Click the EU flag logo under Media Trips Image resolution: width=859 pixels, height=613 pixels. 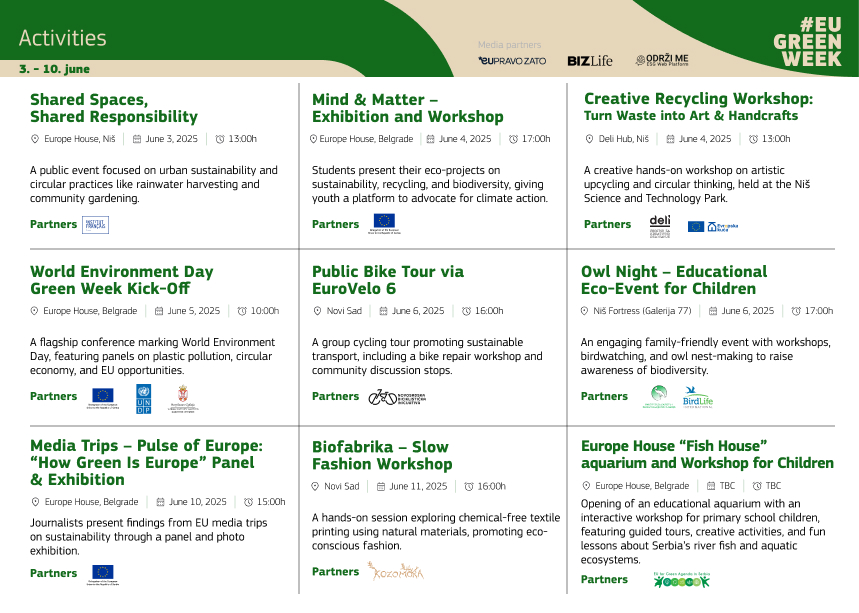click(102, 575)
